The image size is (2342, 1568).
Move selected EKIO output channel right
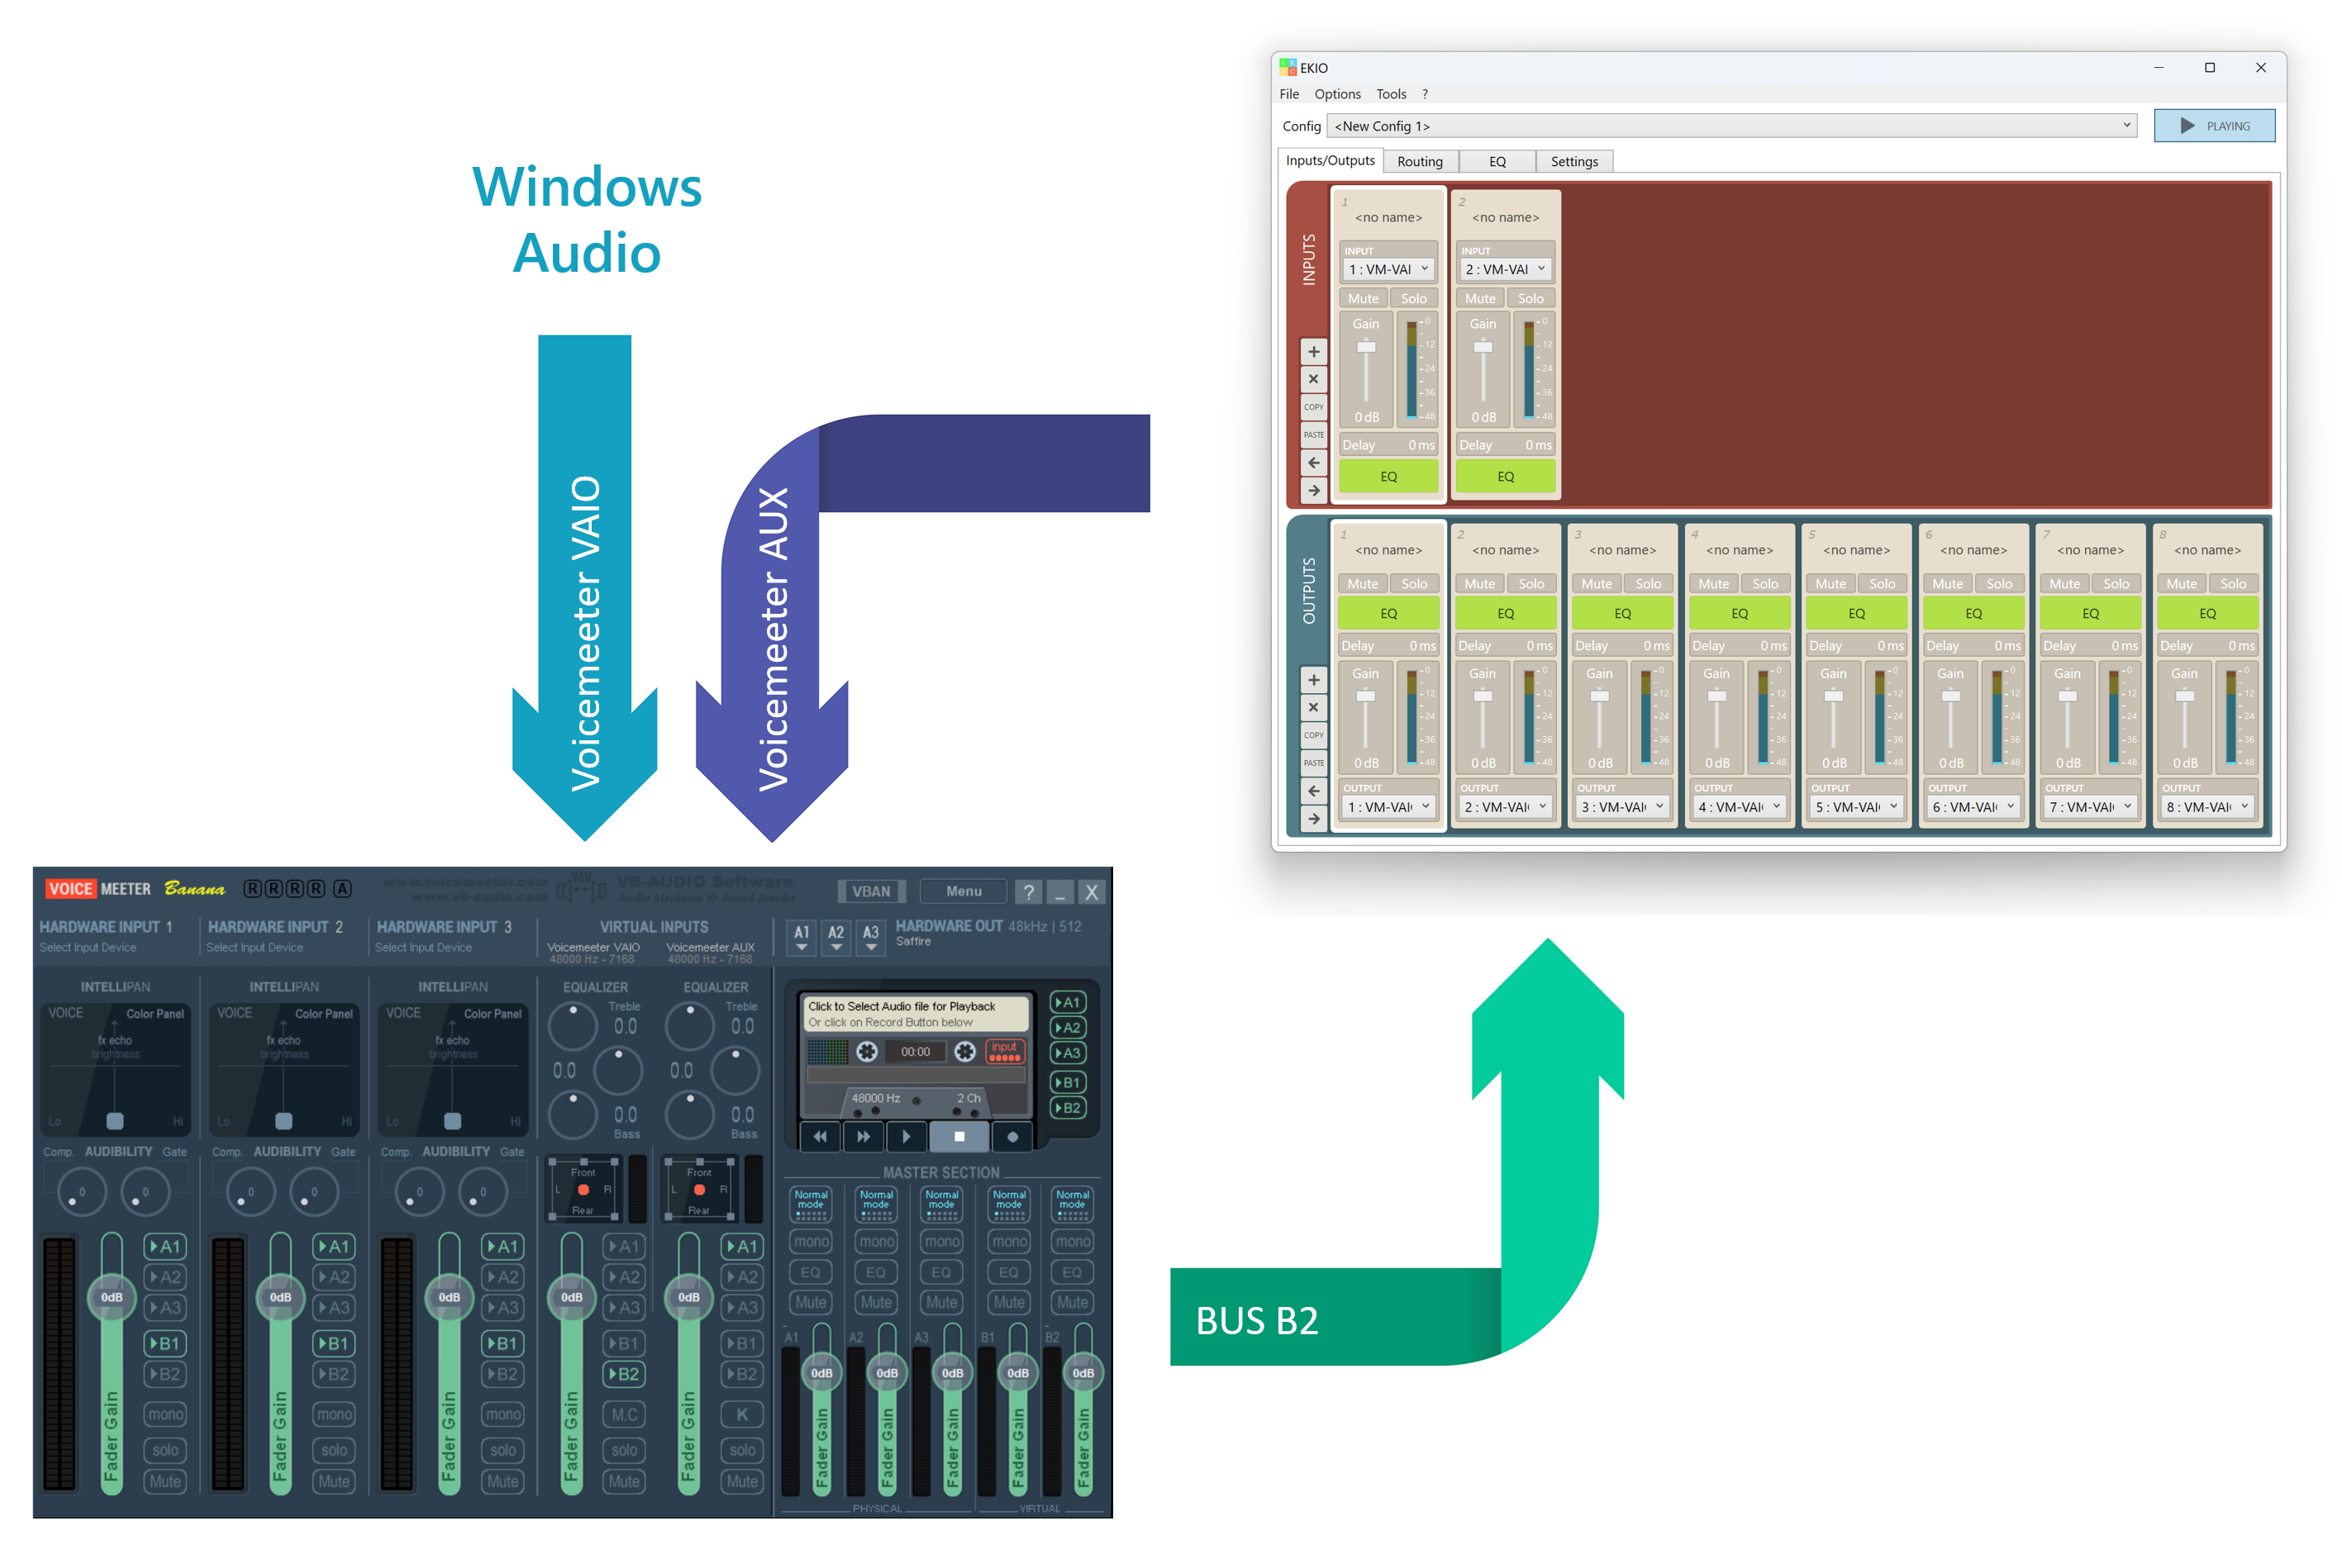(x=1313, y=819)
